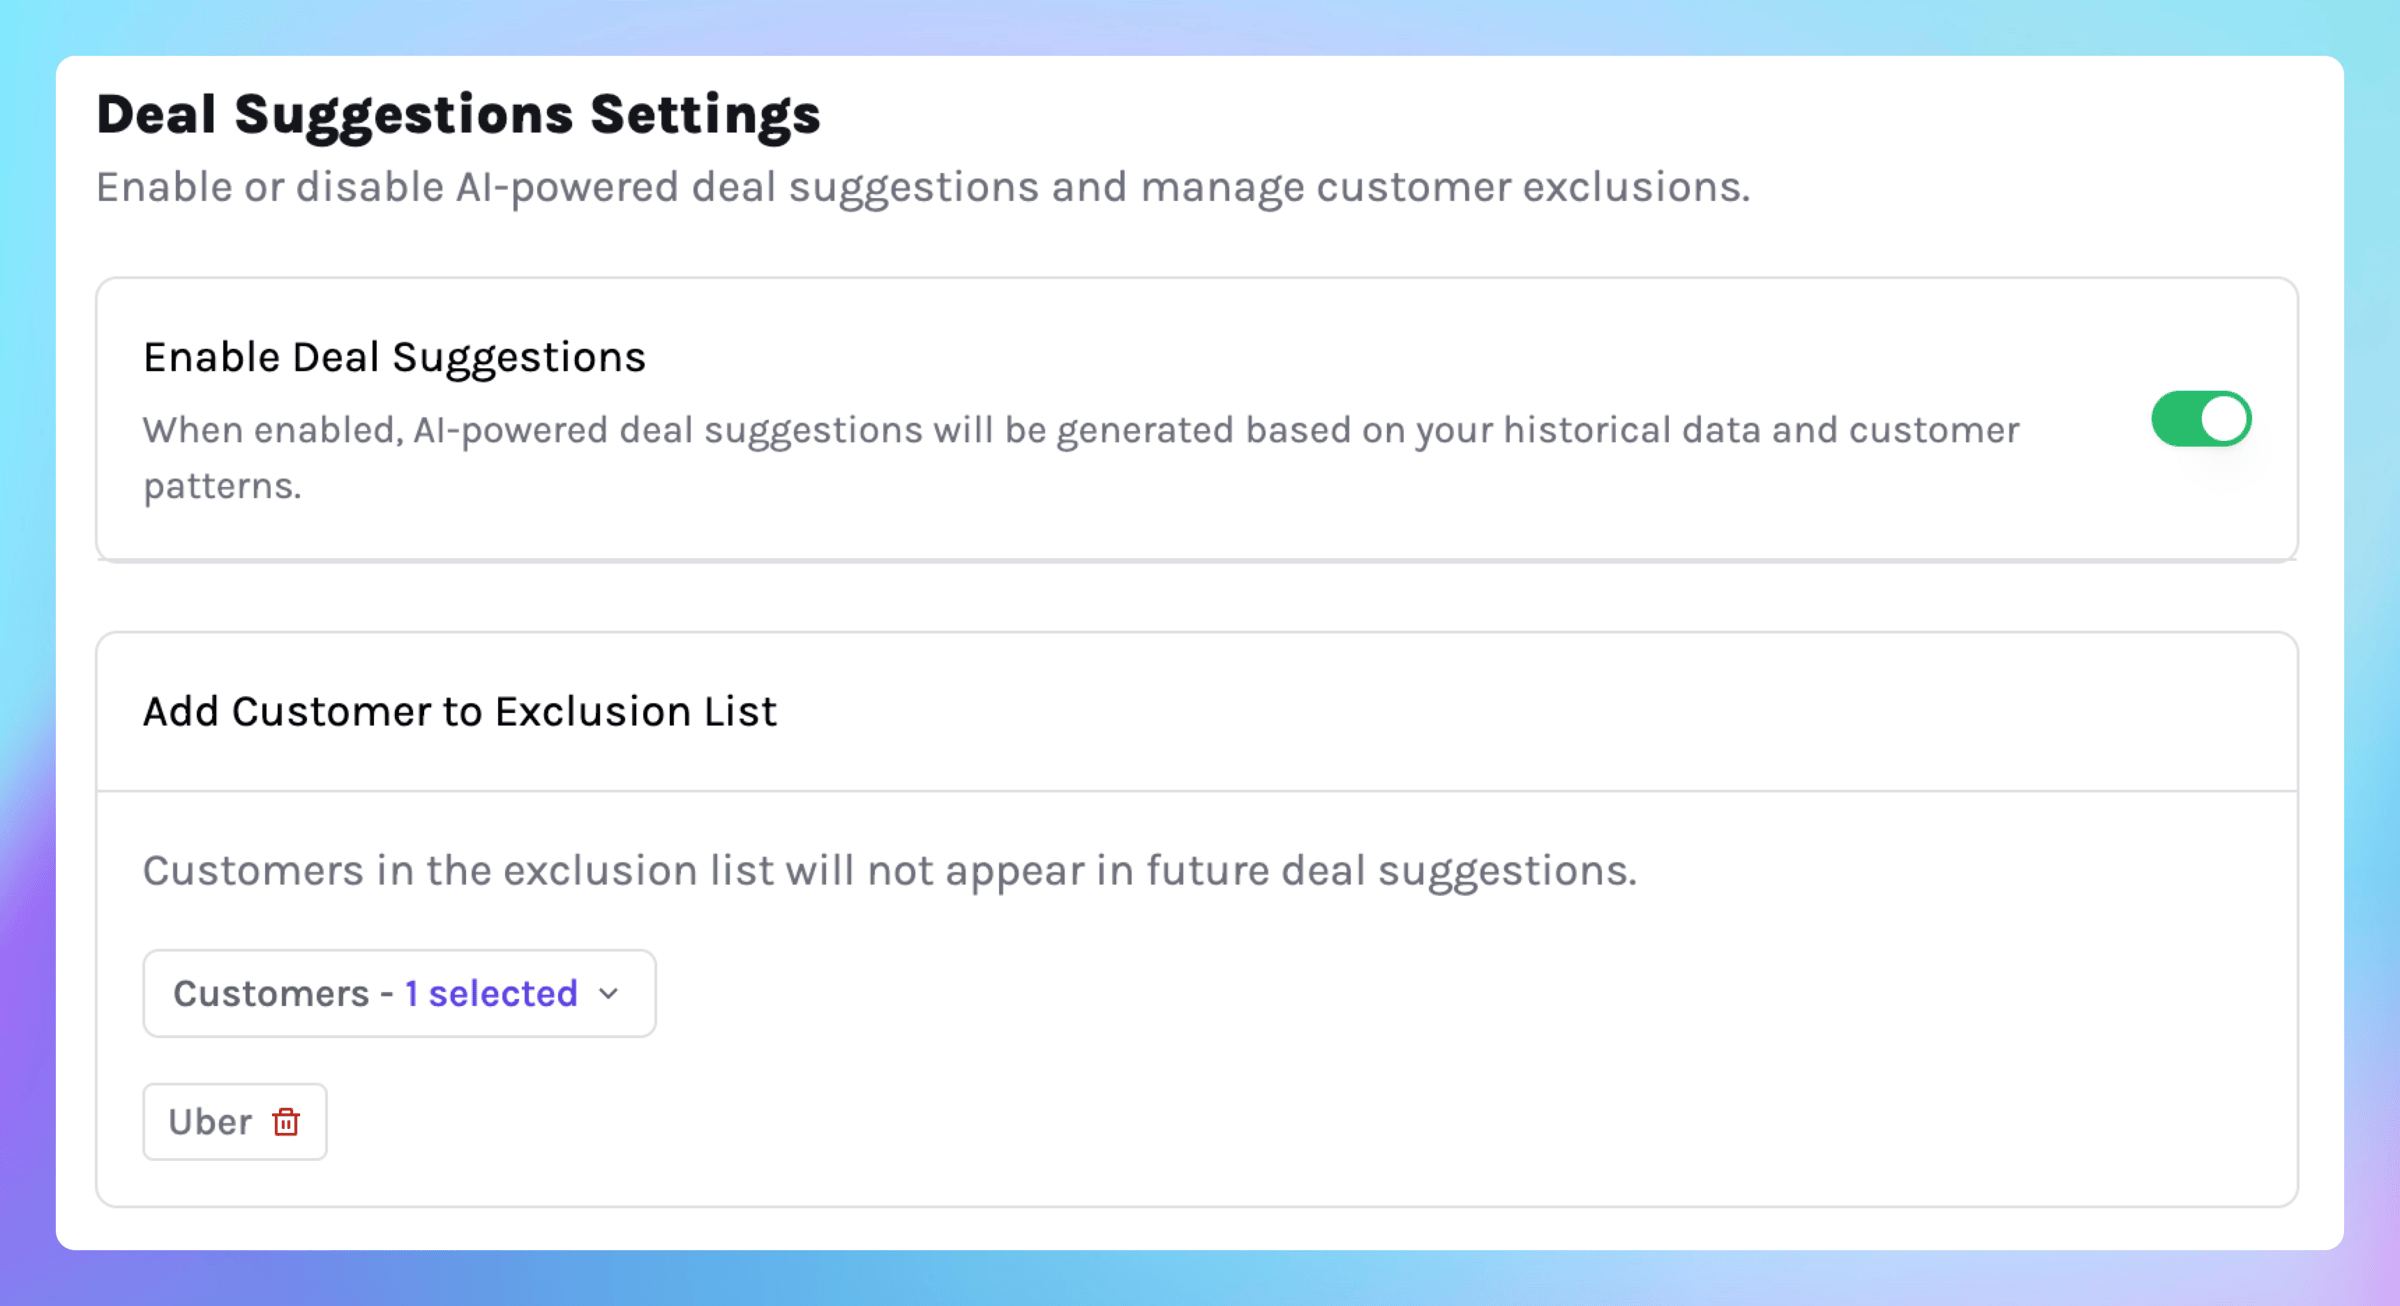Click the chevron arrow in Customers dropdown
2400x1306 pixels.
click(x=609, y=994)
